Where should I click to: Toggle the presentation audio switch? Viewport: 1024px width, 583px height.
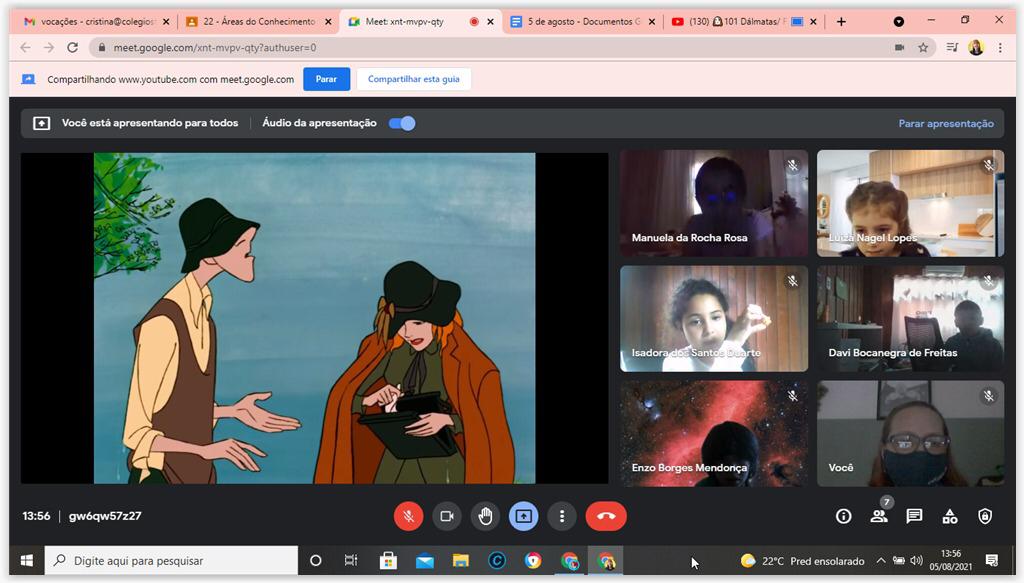[402, 123]
